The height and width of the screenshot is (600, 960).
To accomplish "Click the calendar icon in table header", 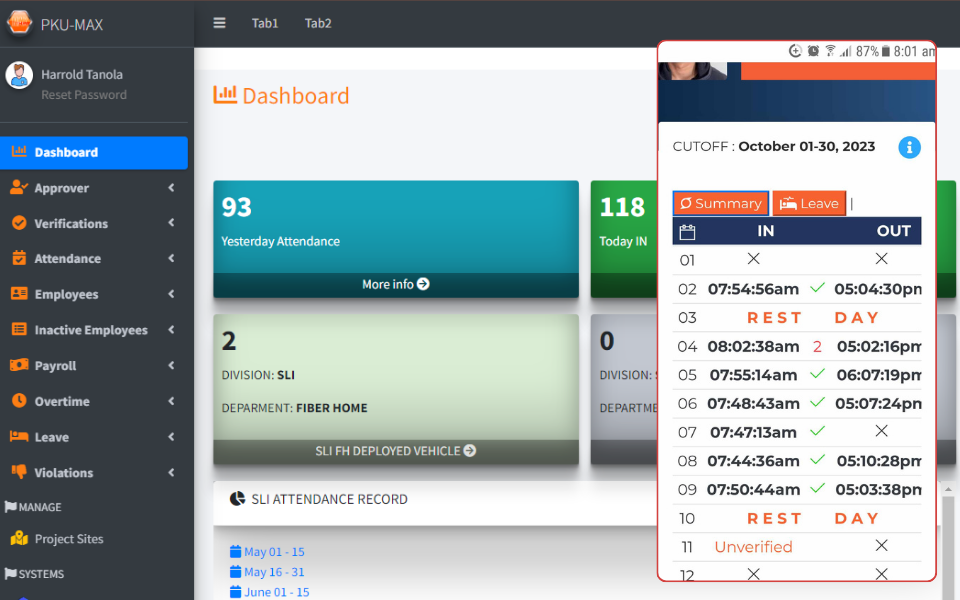I will [x=687, y=231].
